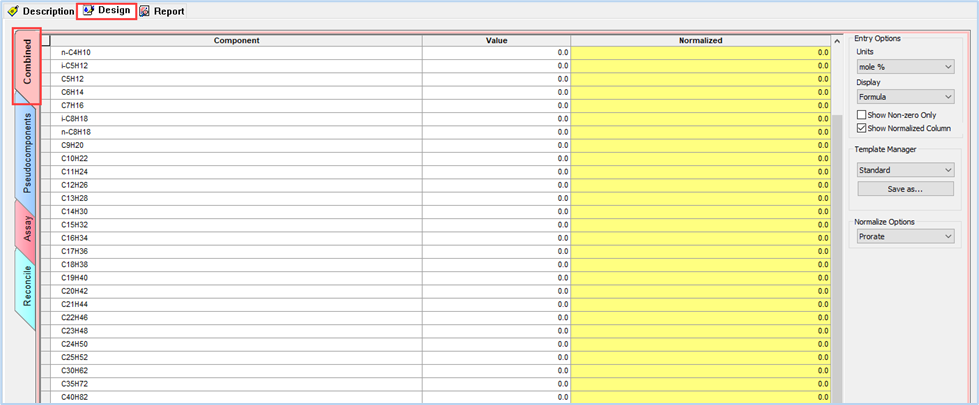The image size is (979, 405).
Task: Click the Description tab icon
Action: 13,11
